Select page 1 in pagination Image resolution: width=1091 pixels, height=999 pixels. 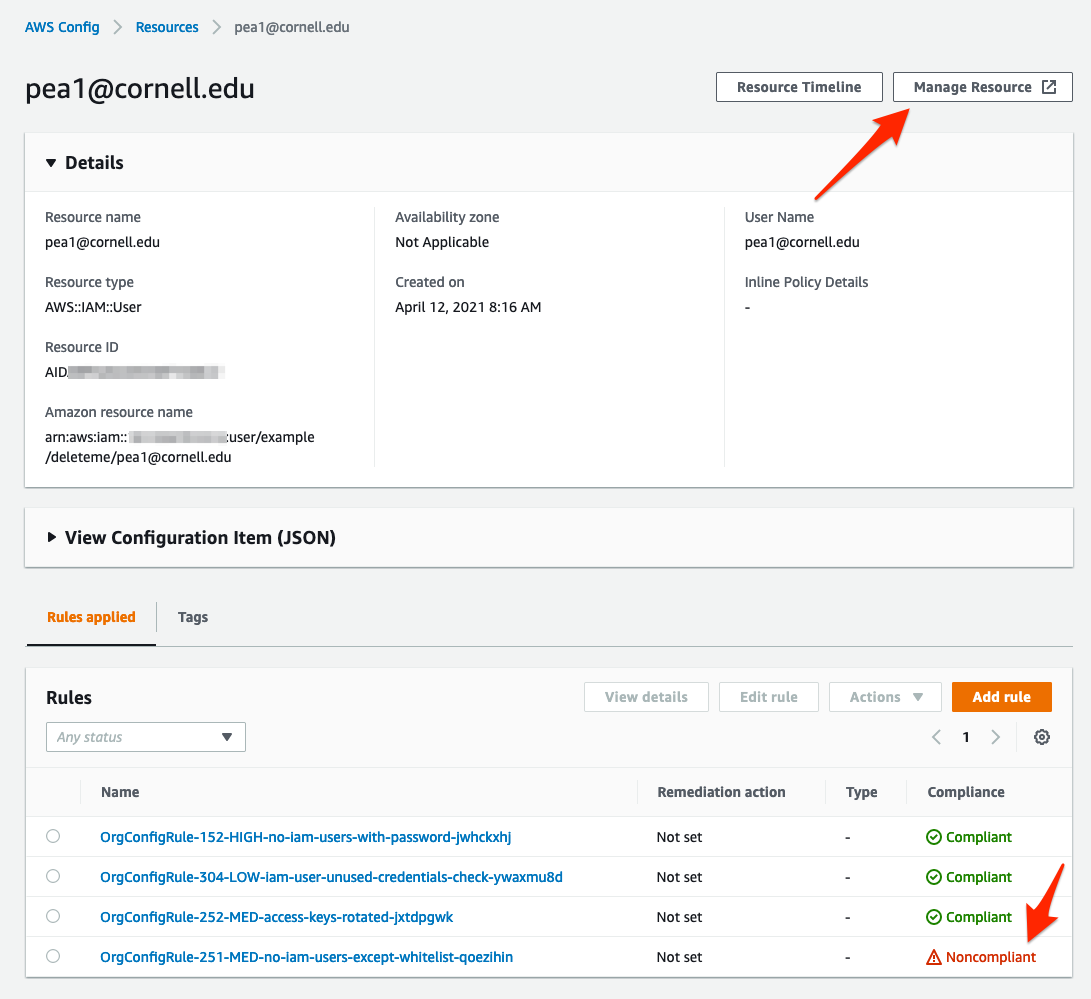tap(966, 737)
